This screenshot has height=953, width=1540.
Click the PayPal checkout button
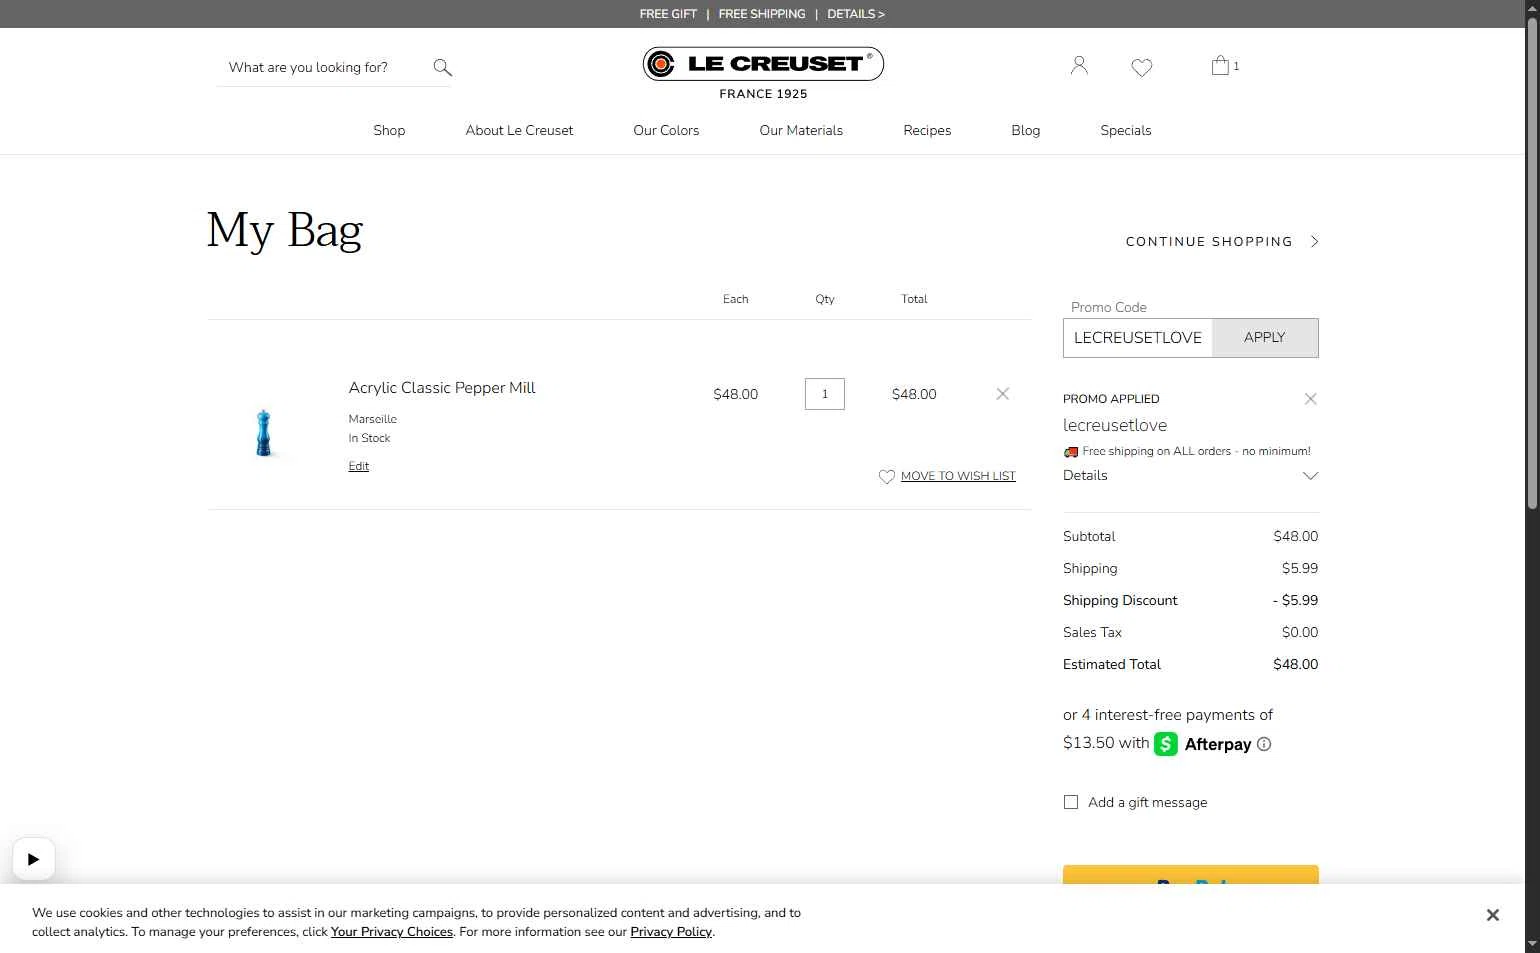[x=1191, y=875]
